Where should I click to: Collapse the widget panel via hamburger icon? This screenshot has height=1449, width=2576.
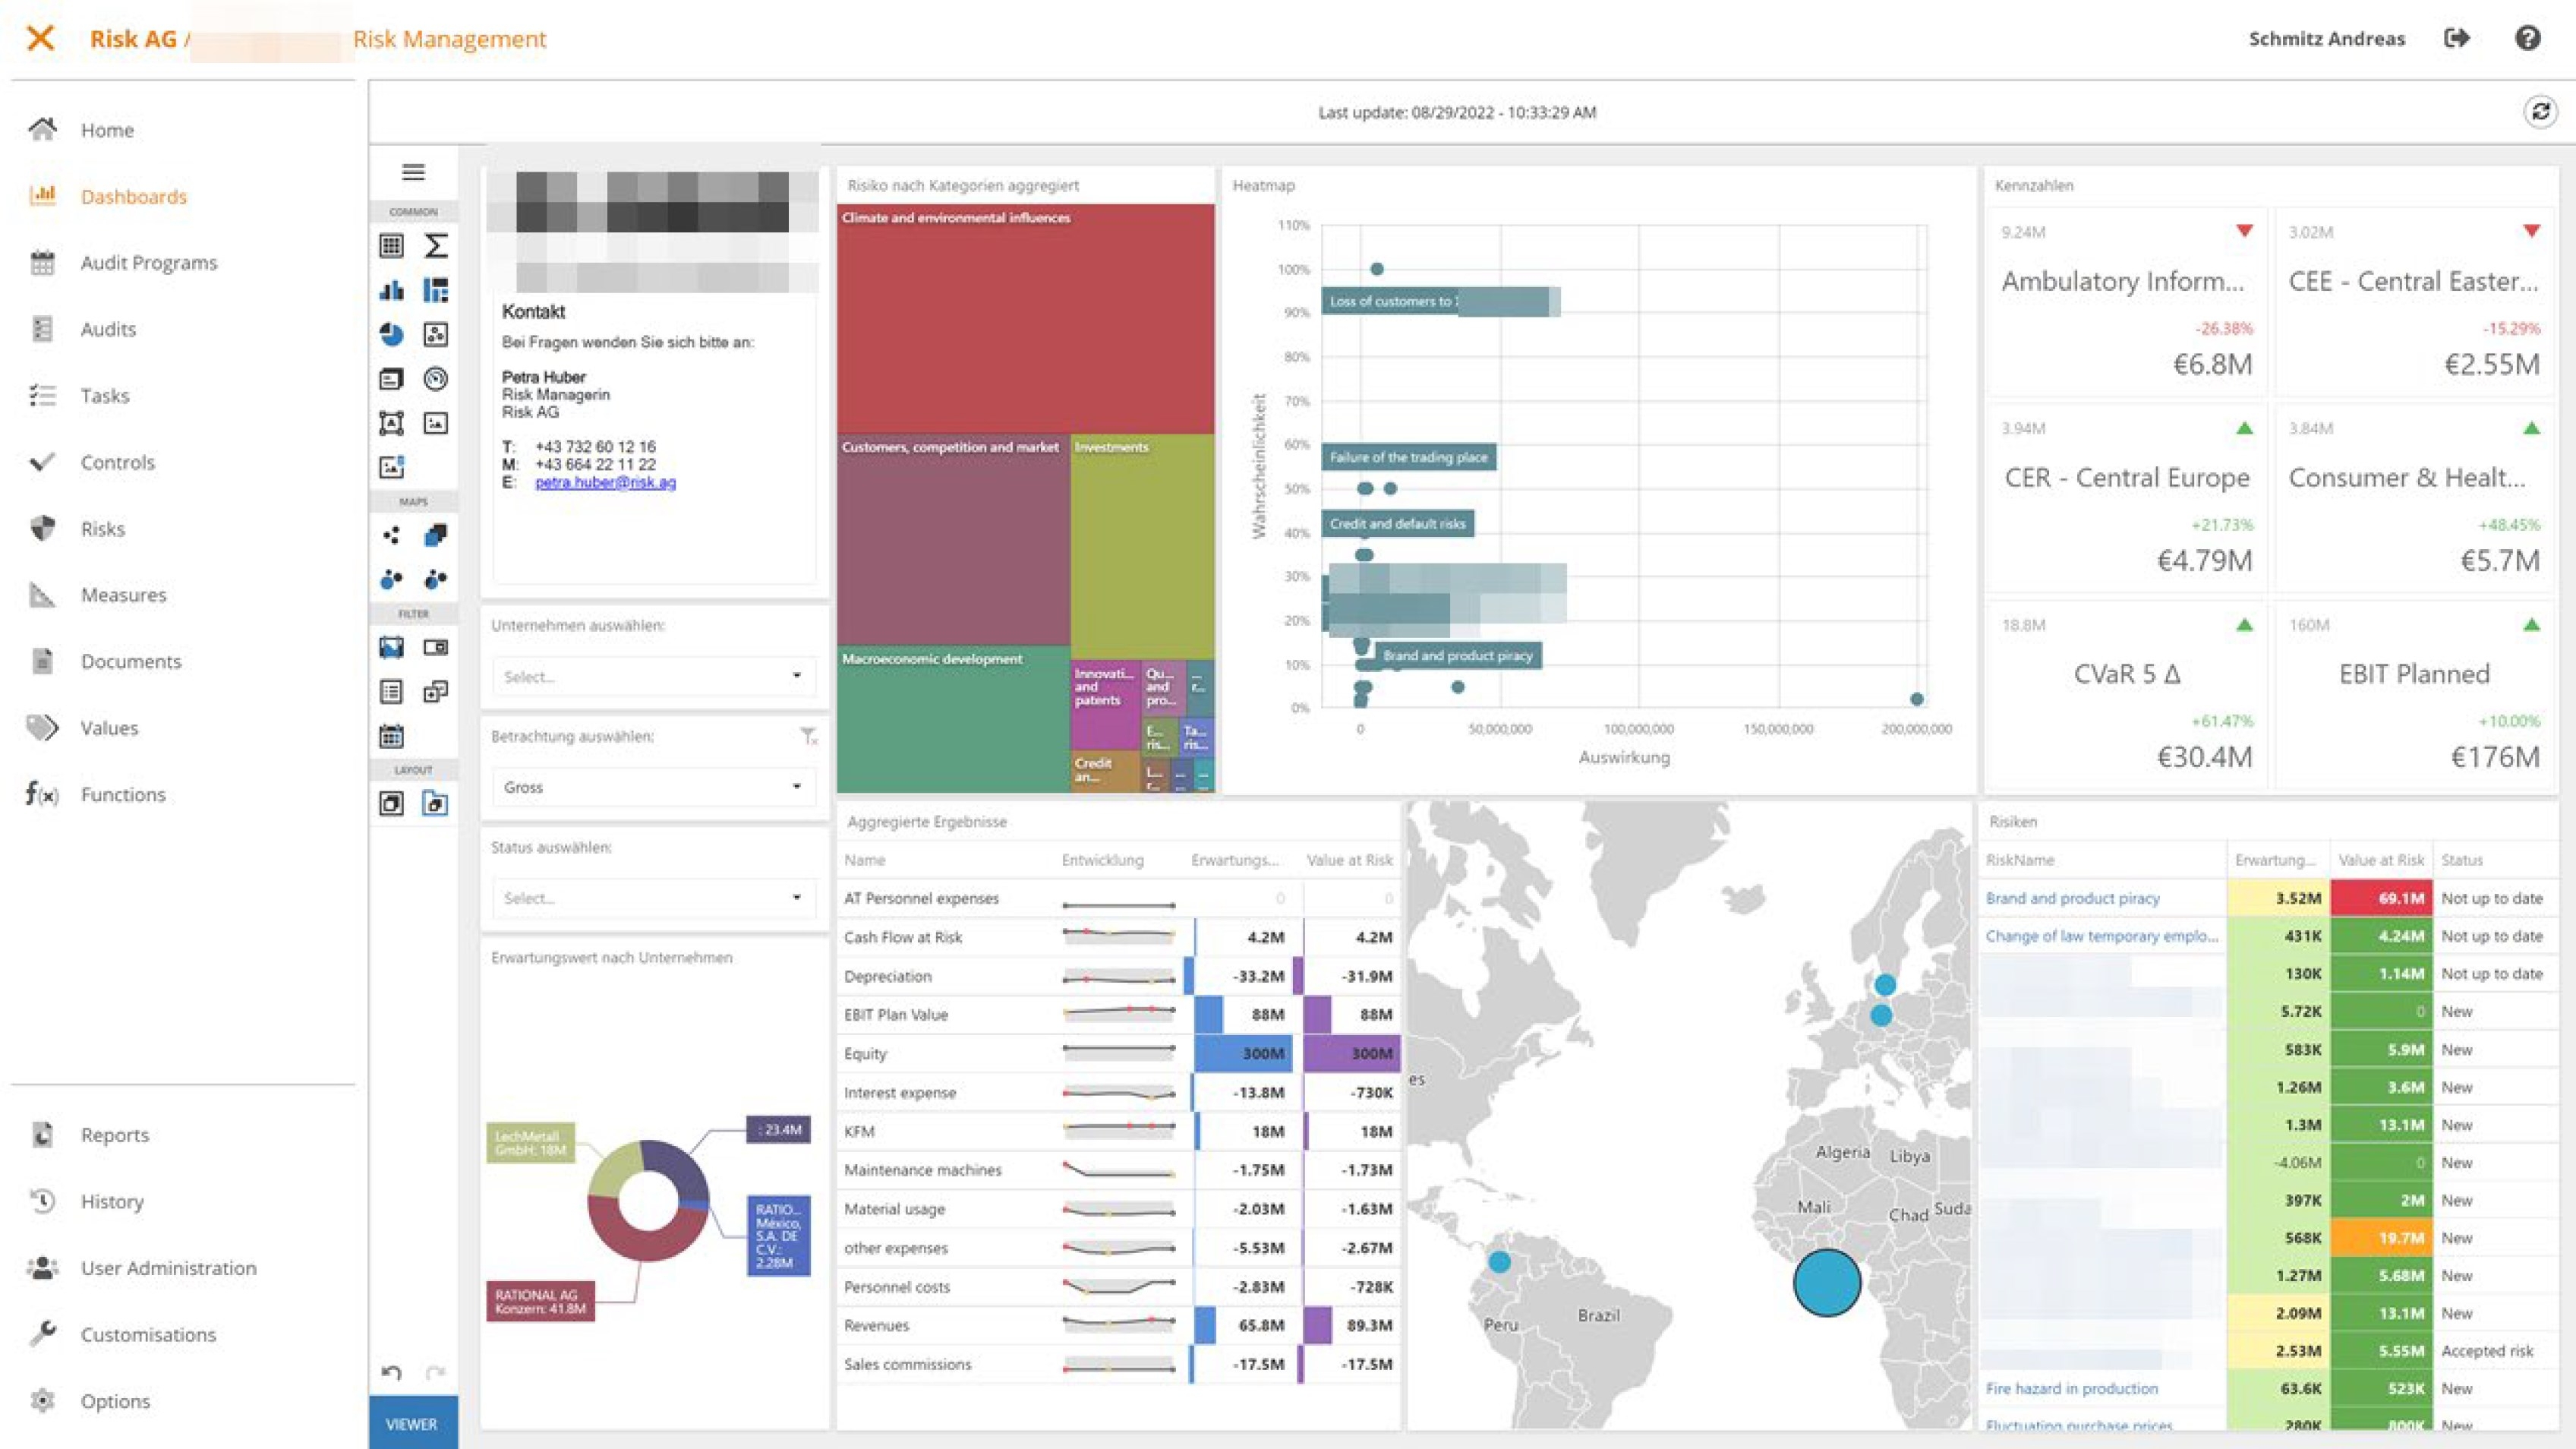coord(412,172)
